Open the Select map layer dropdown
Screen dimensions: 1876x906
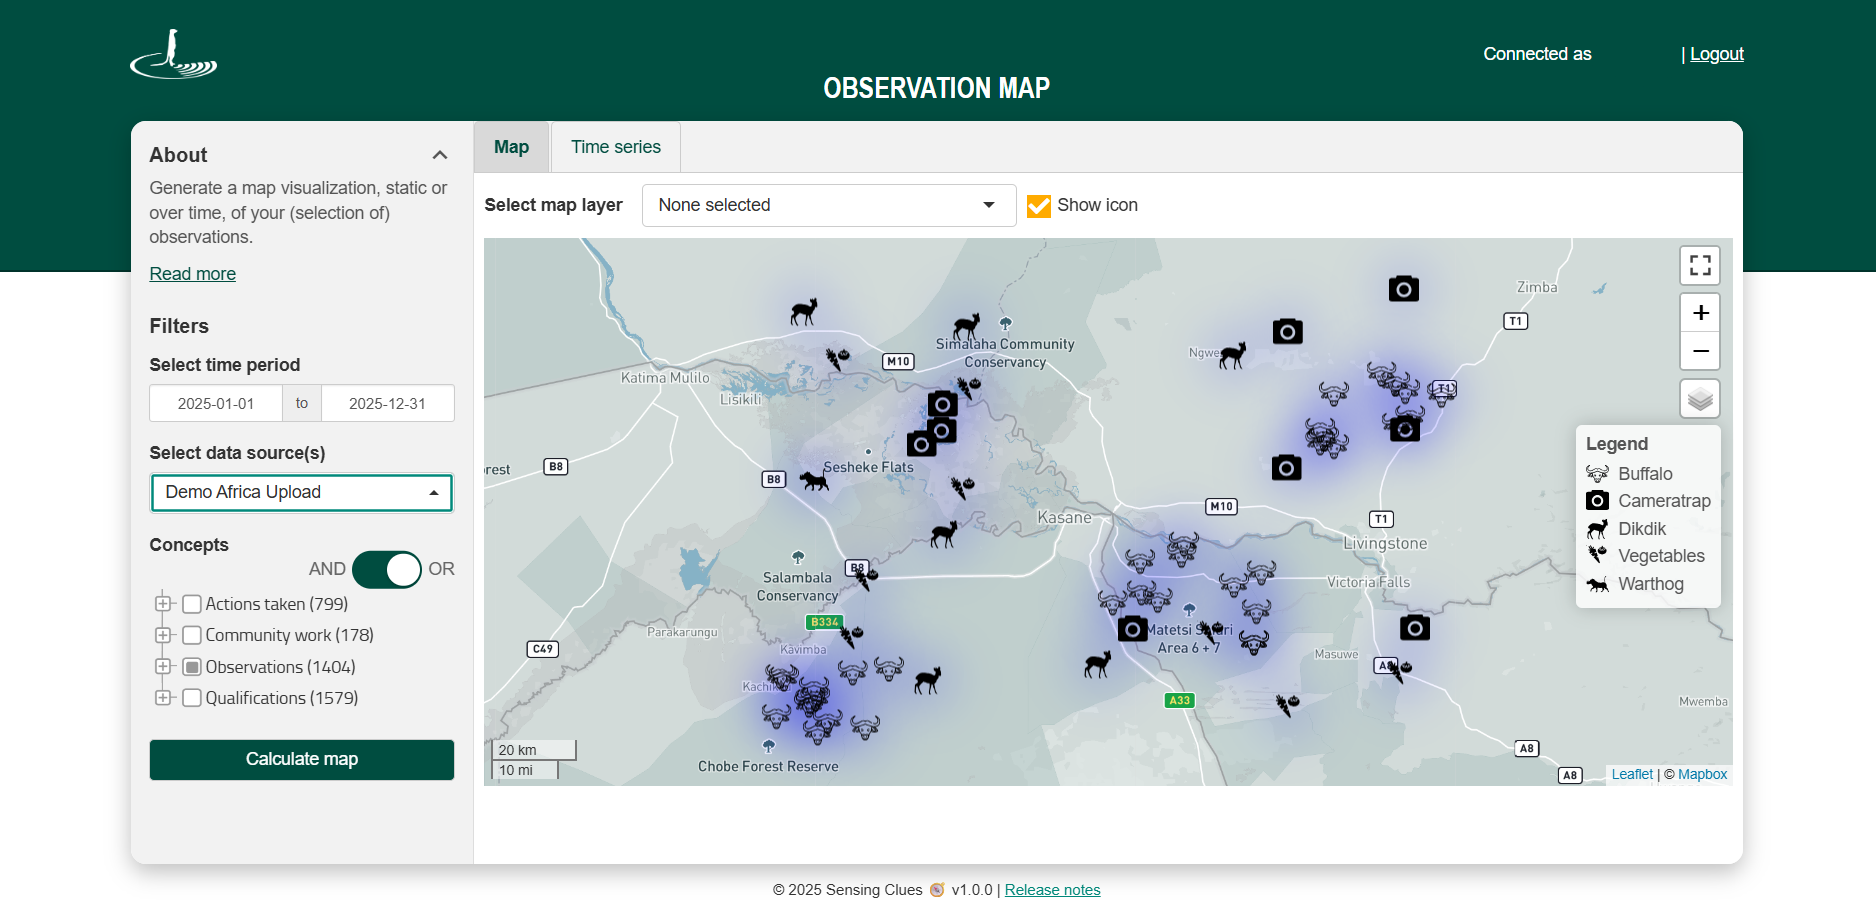point(829,205)
